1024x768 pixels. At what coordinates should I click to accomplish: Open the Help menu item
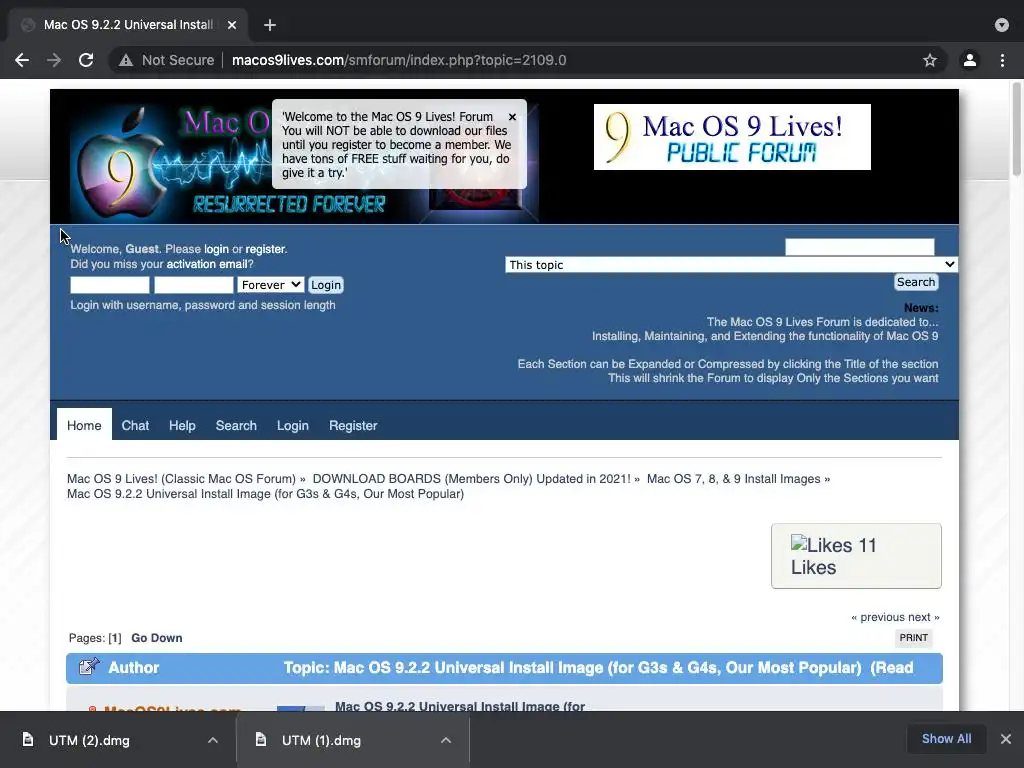pos(182,425)
